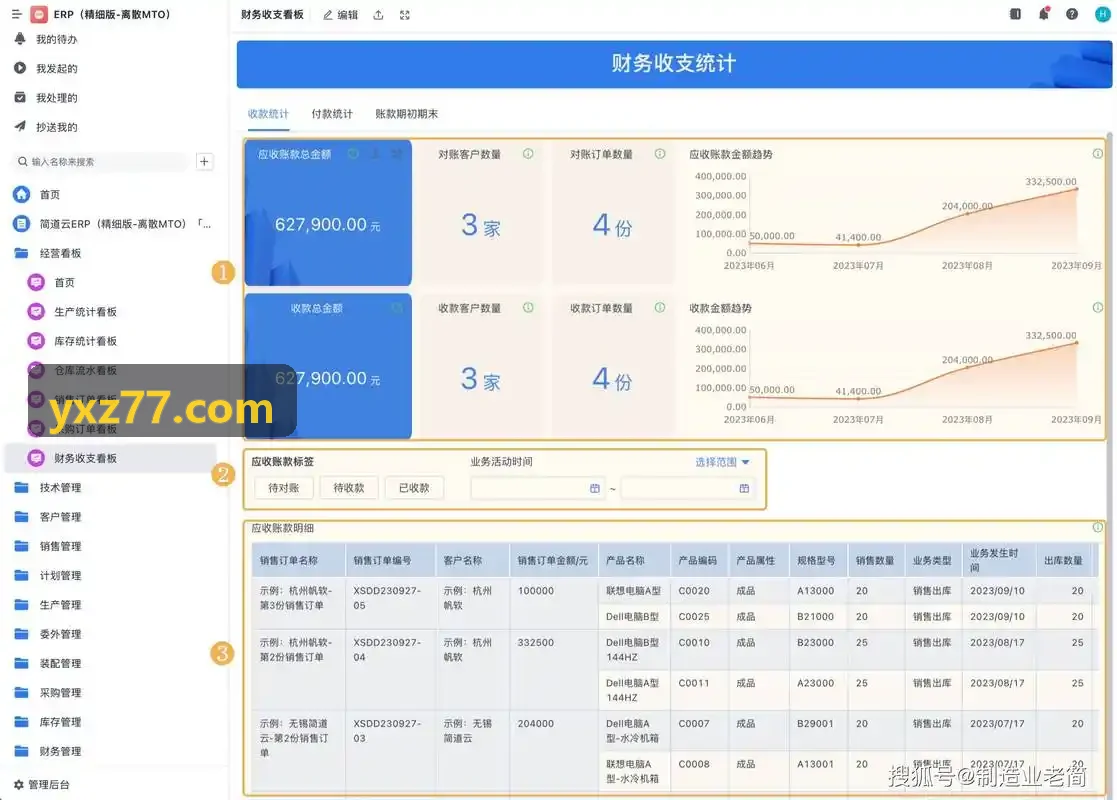Open 管理后台 settings gear
This screenshot has height=800, width=1117.
point(41,784)
